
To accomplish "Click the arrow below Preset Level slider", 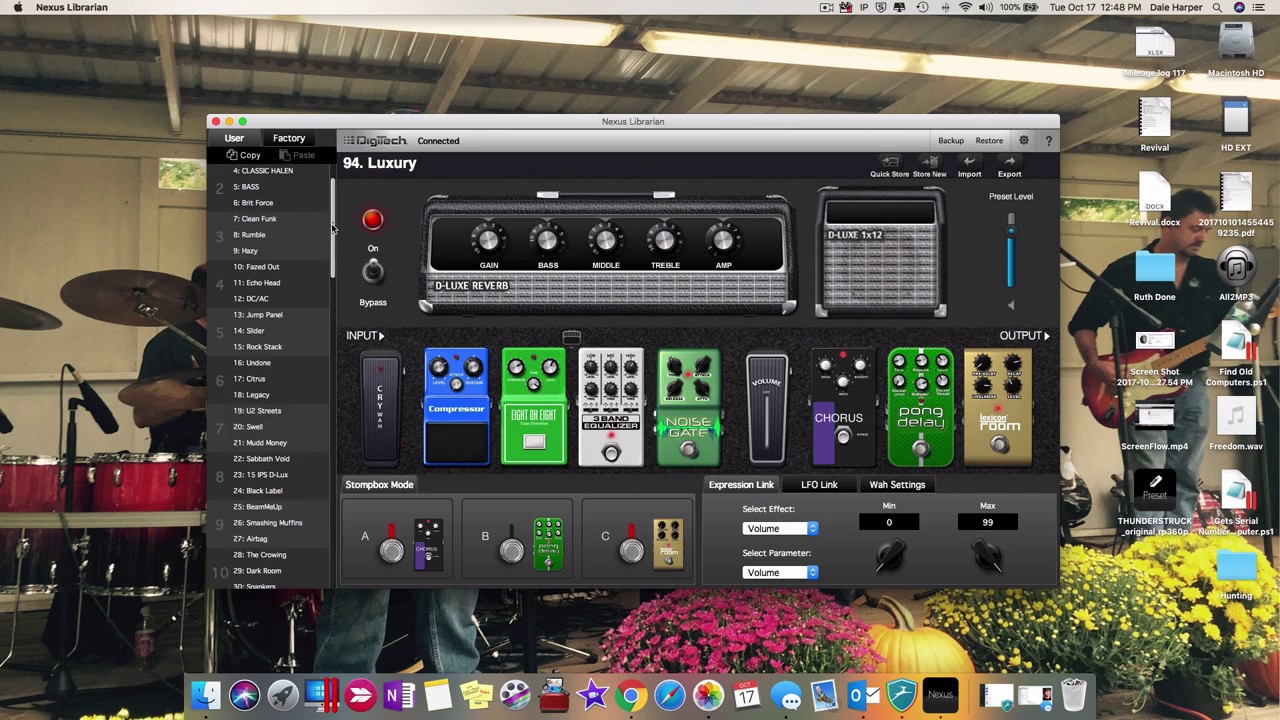I will (1010, 306).
